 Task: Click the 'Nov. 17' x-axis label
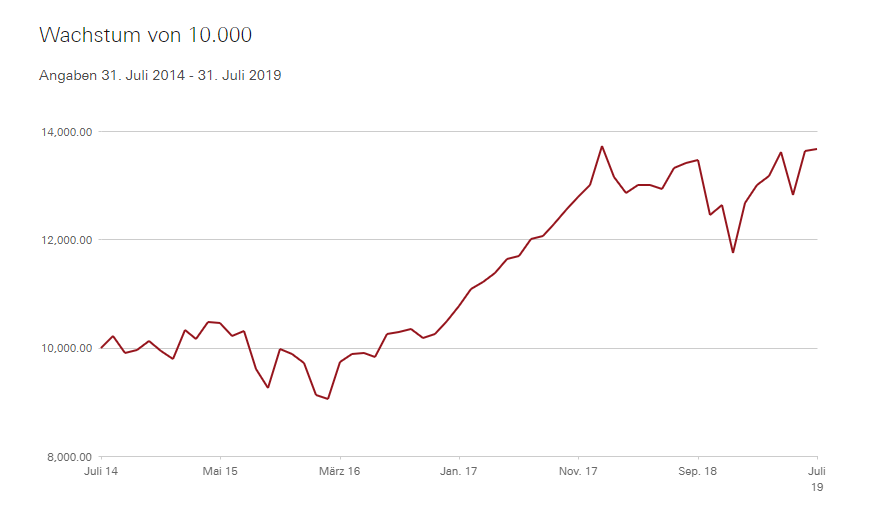[578, 471]
